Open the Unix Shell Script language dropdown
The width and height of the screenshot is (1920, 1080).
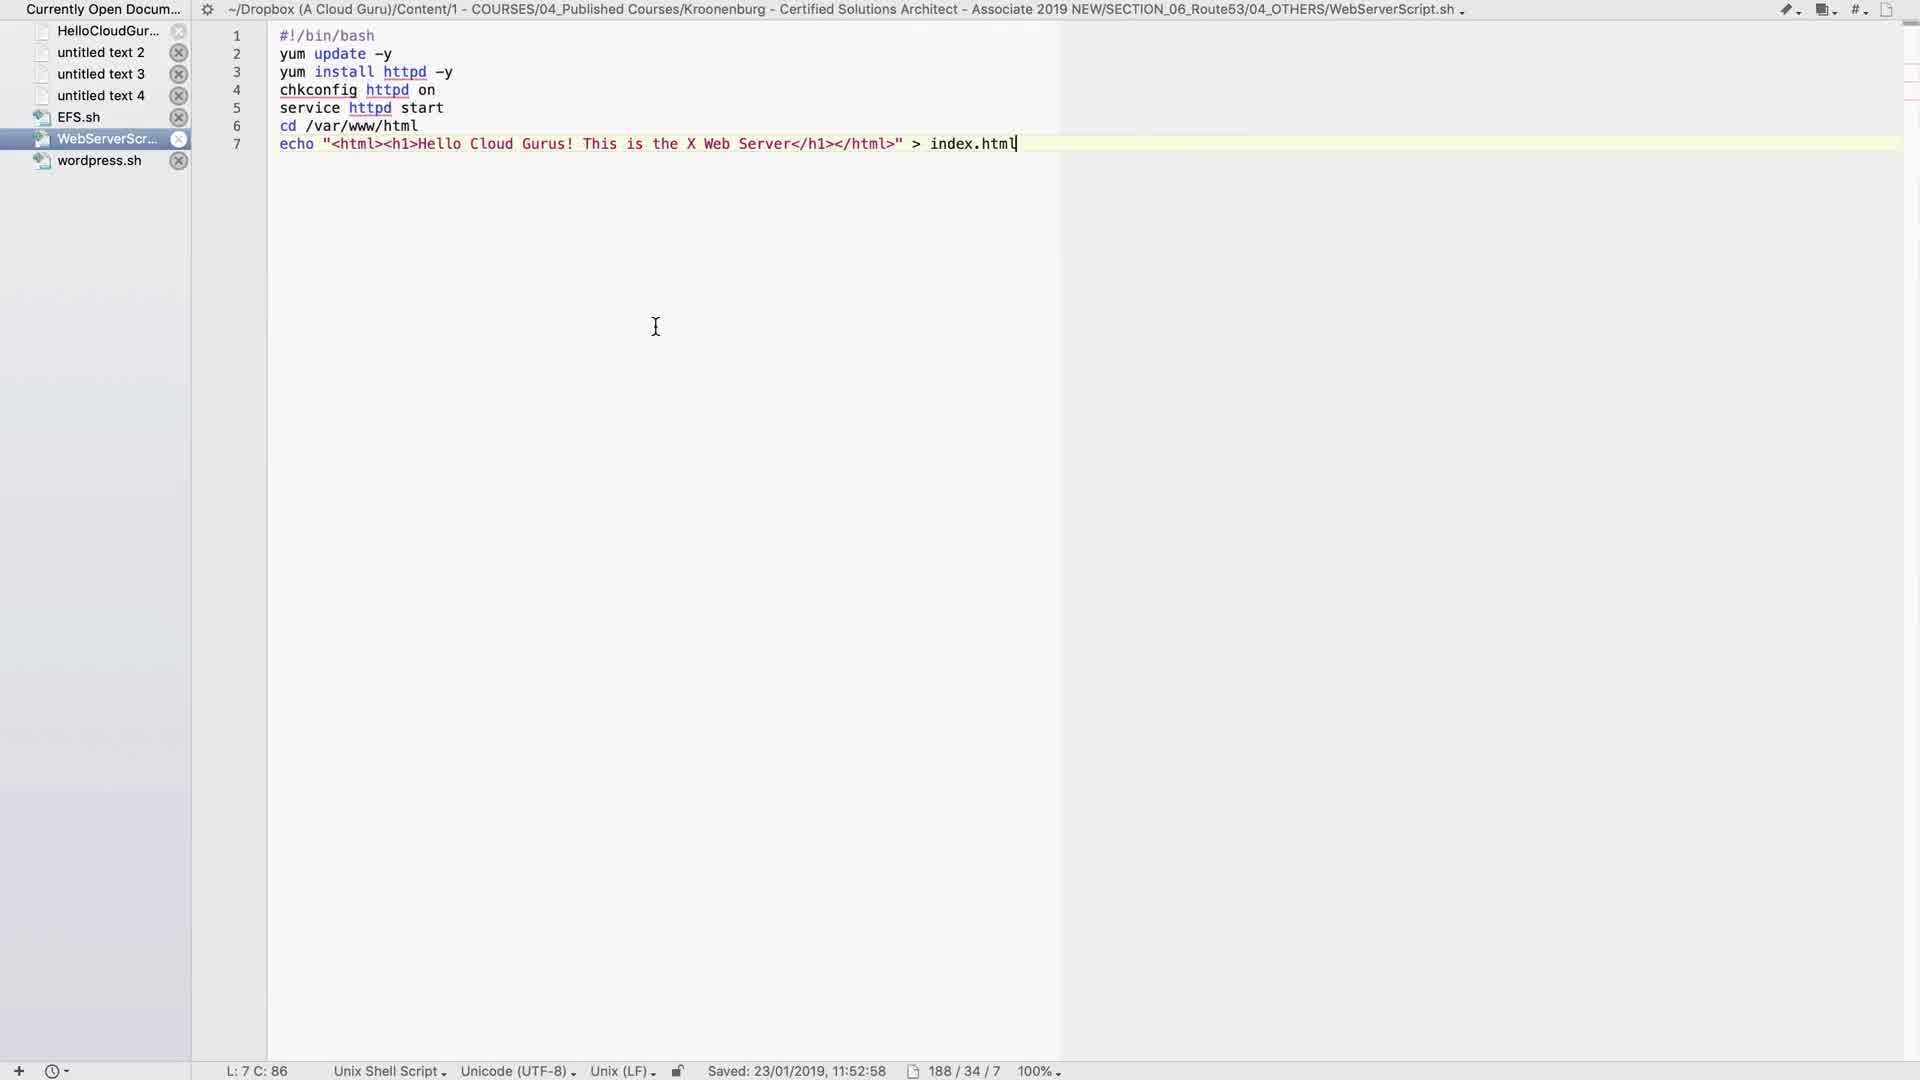click(x=389, y=1071)
